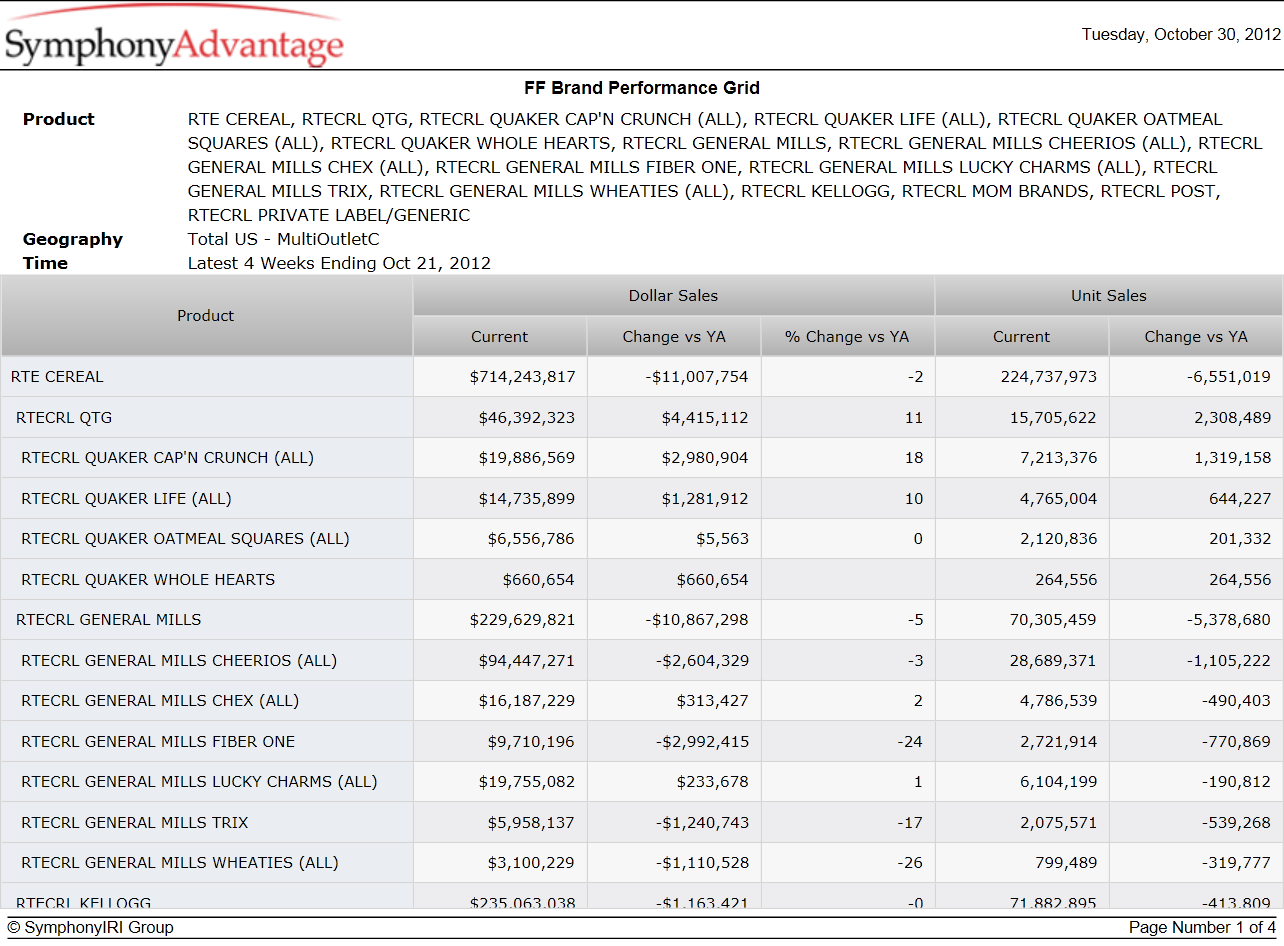The height and width of the screenshot is (946, 1284).
Task: Click the $660,654 current dollar sales cell
Action: pos(500,579)
